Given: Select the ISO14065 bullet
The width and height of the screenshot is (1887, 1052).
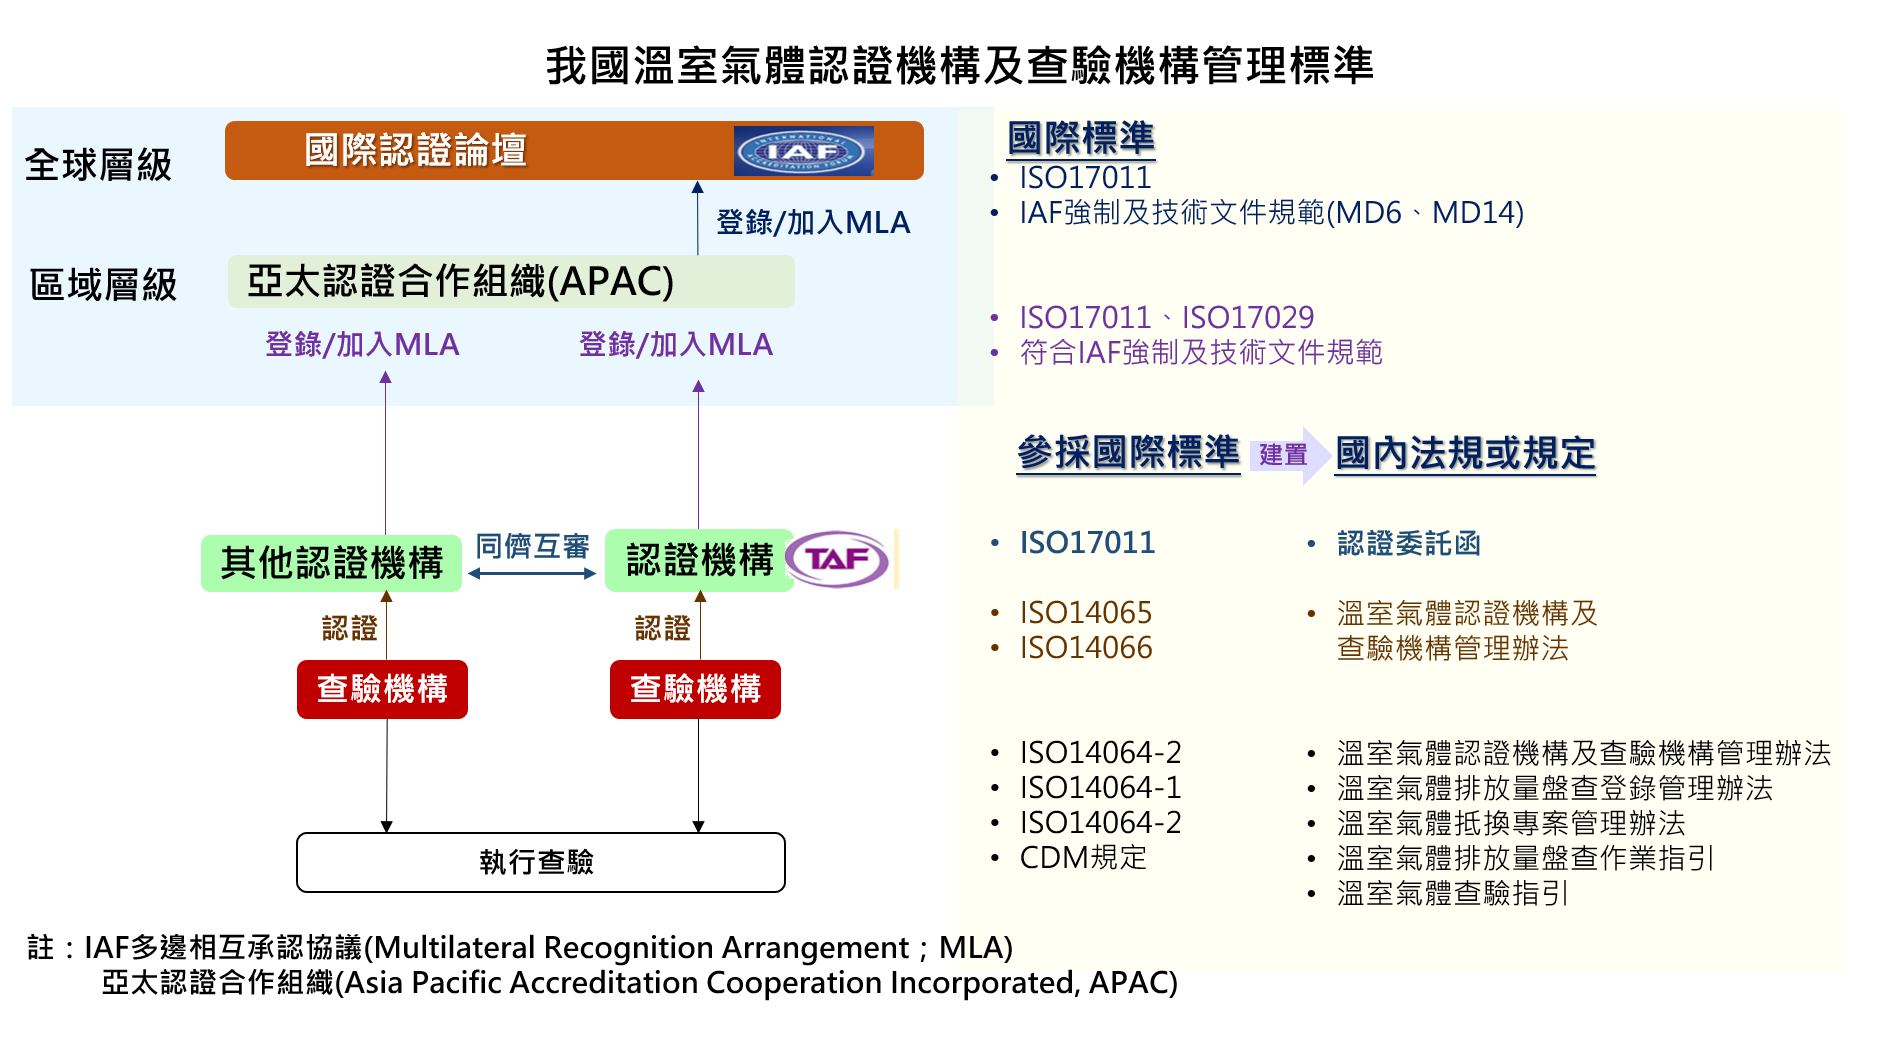Looking at the screenshot, I should coord(1086,613).
